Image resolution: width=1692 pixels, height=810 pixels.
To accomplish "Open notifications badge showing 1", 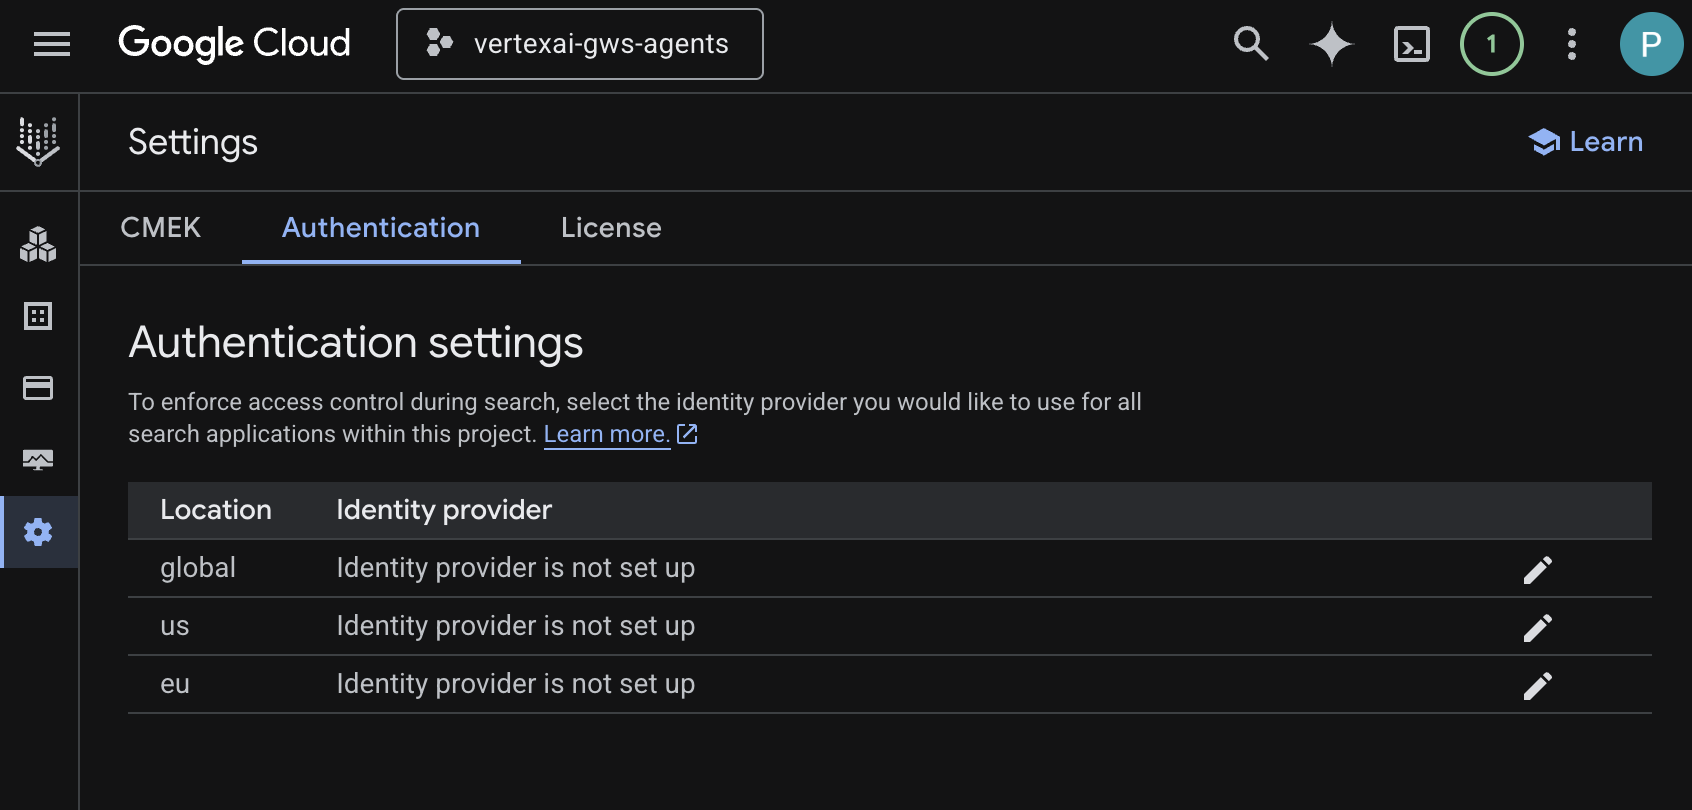I will pyautogui.click(x=1491, y=44).
